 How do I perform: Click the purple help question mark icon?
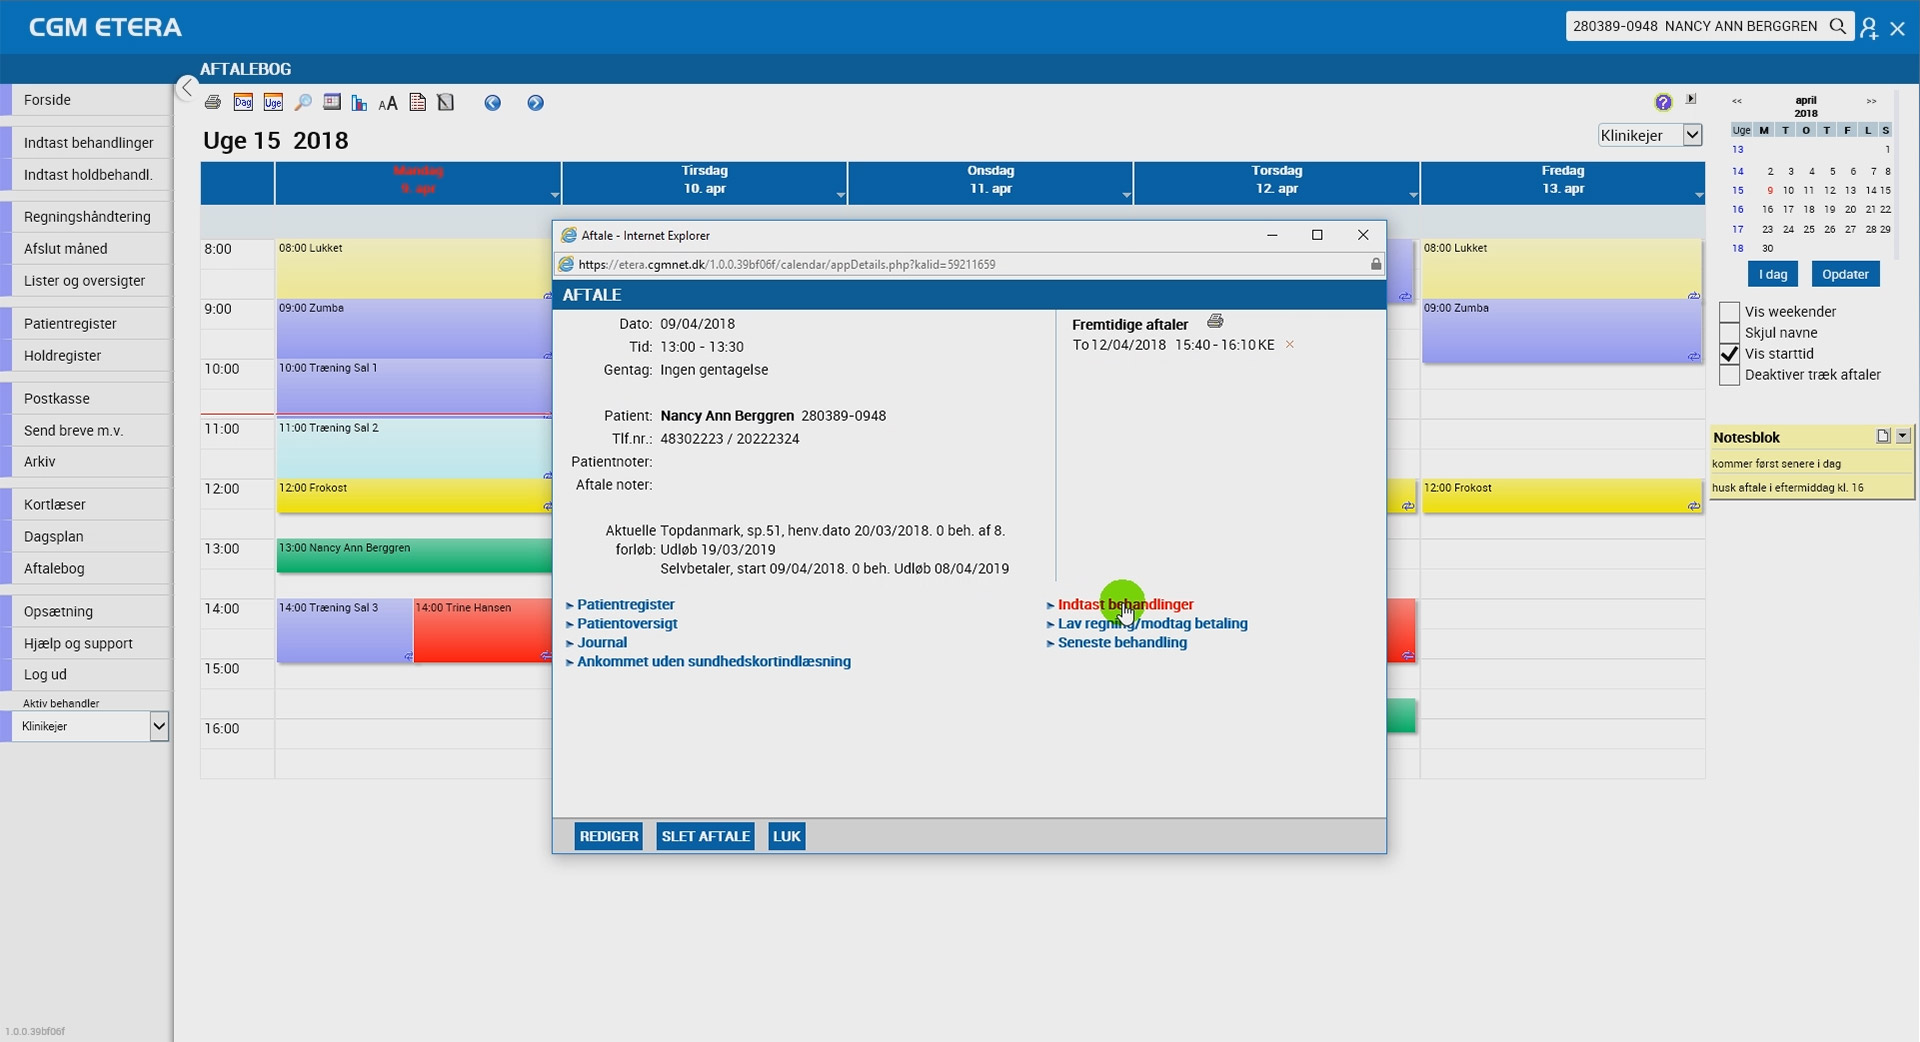[1663, 102]
